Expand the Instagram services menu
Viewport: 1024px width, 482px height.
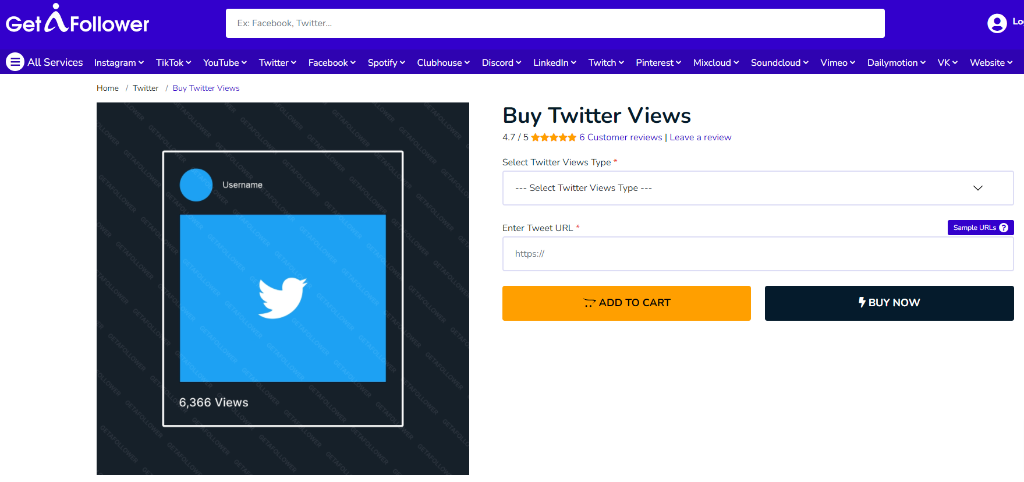(x=119, y=63)
